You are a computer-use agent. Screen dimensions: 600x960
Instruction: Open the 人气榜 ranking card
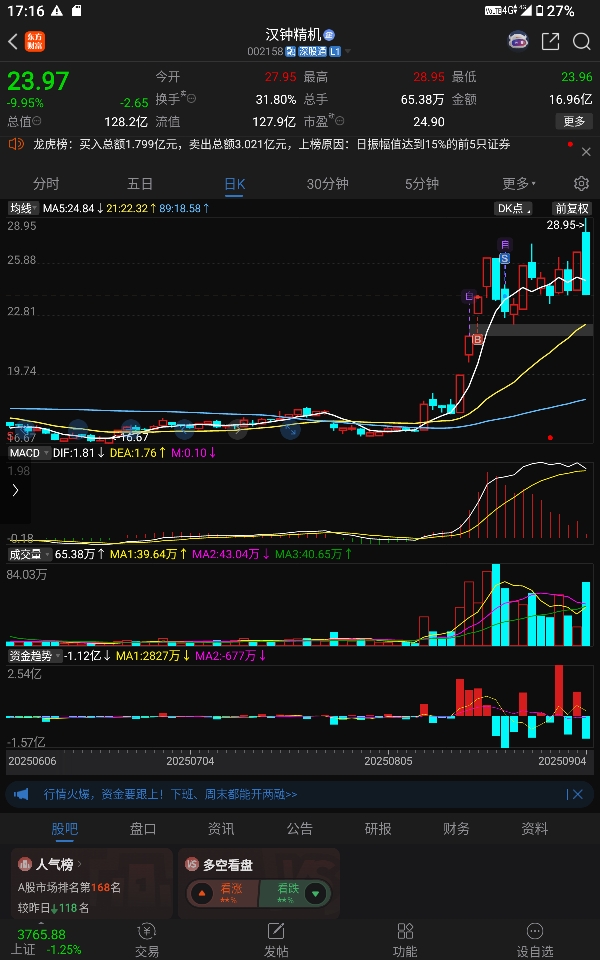[x=92, y=883]
